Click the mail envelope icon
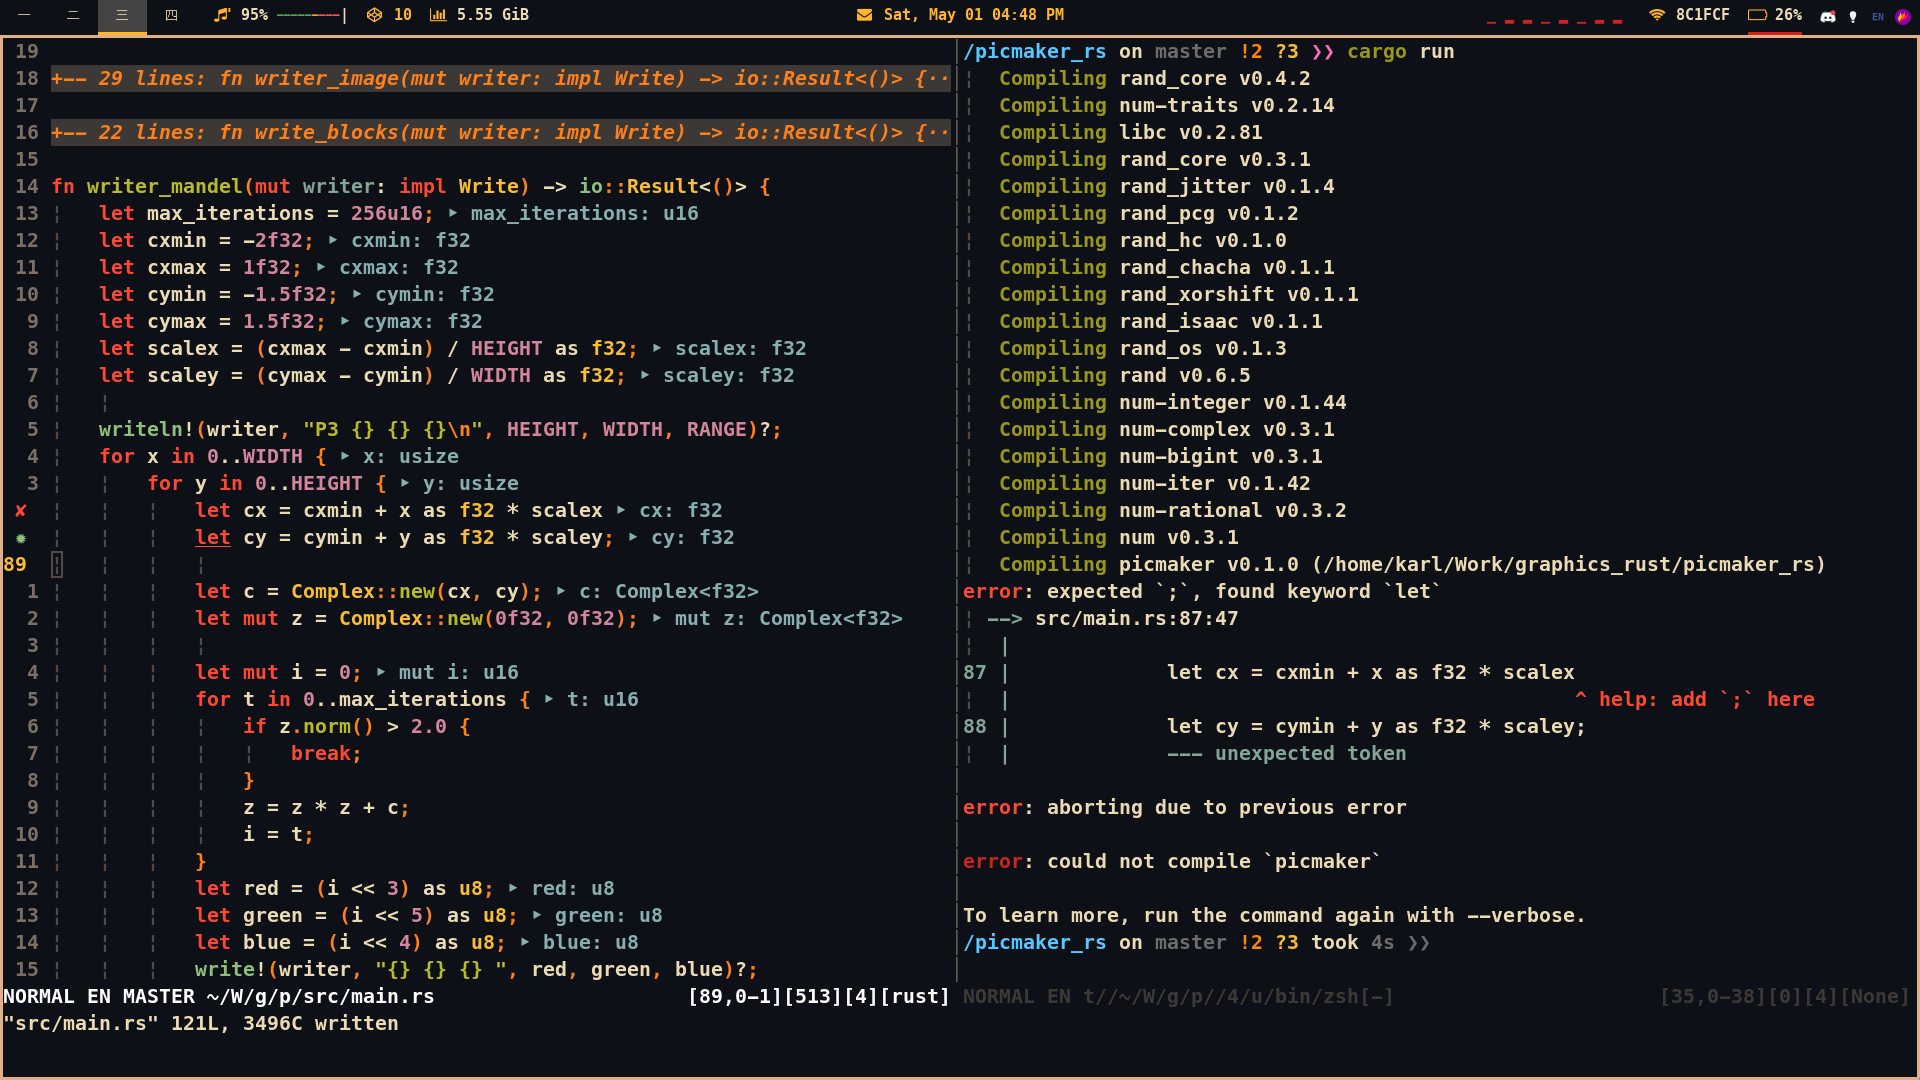The height and width of the screenshot is (1080, 1920). click(x=864, y=15)
